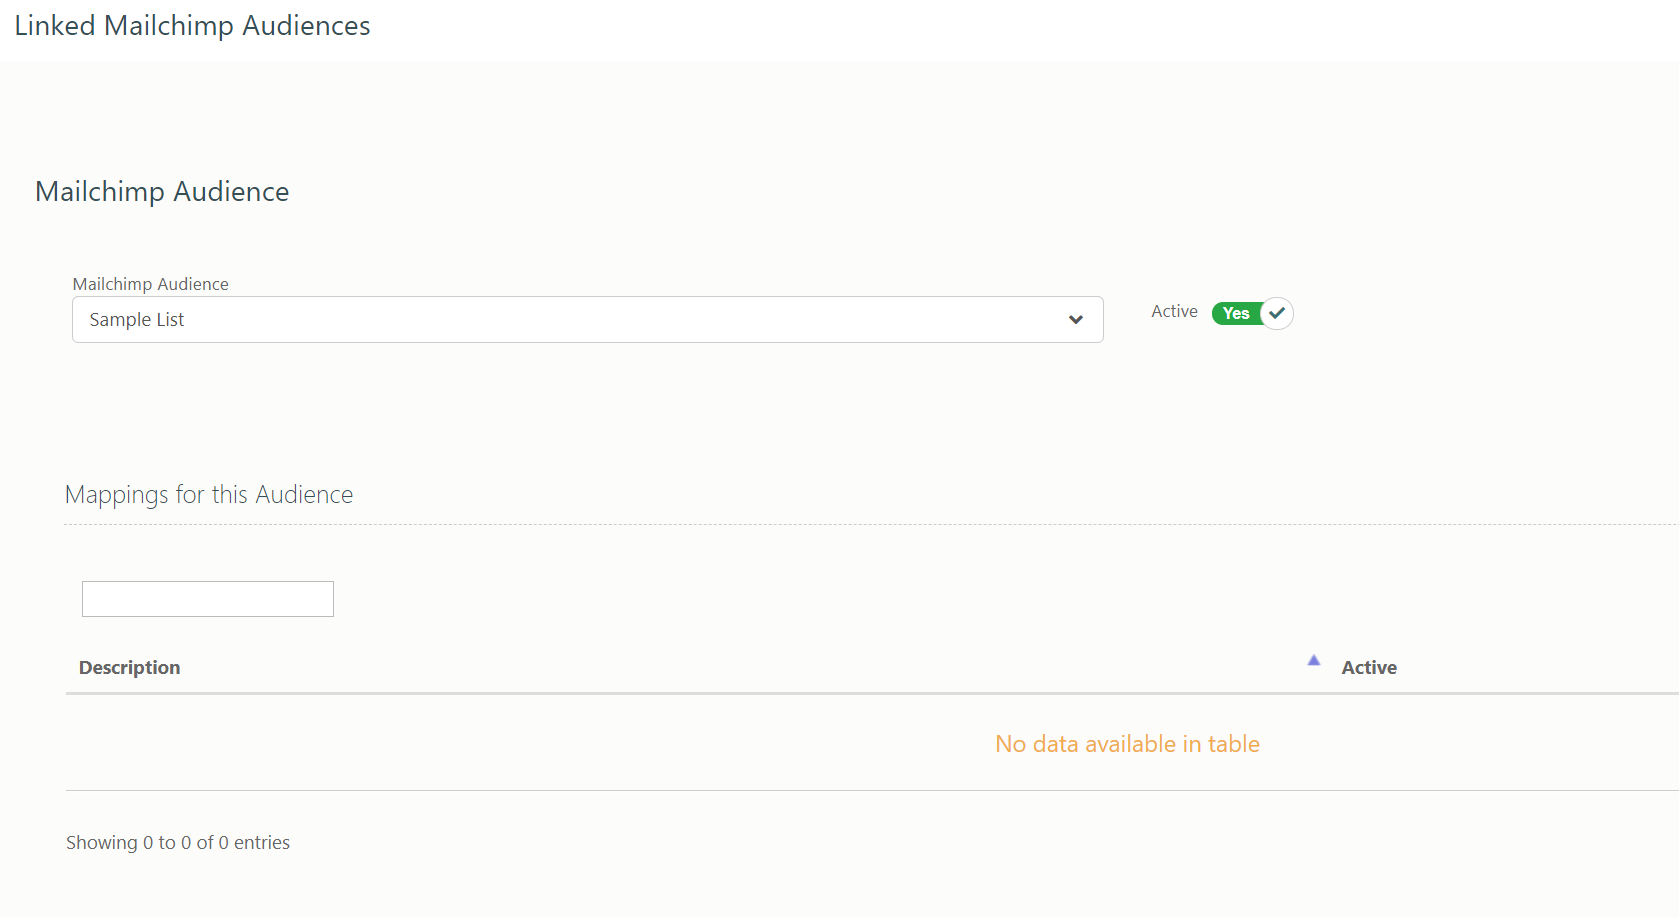Viewport: 1679px width, 917px height.
Task: Click the empty table body row
Action: pos(872,743)
